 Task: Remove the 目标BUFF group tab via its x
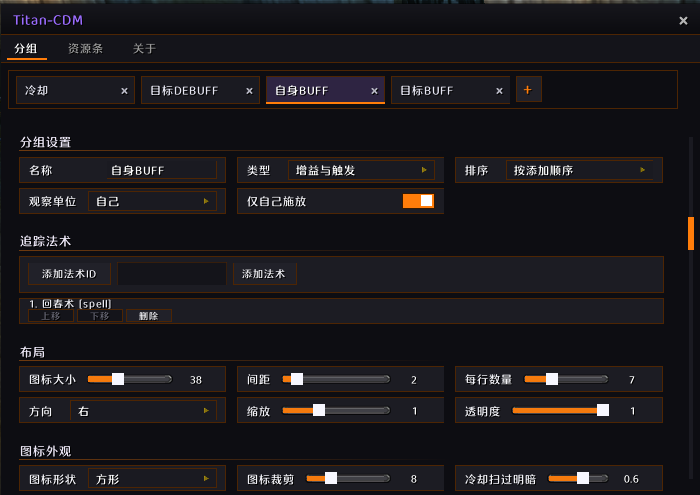point(500,91)
